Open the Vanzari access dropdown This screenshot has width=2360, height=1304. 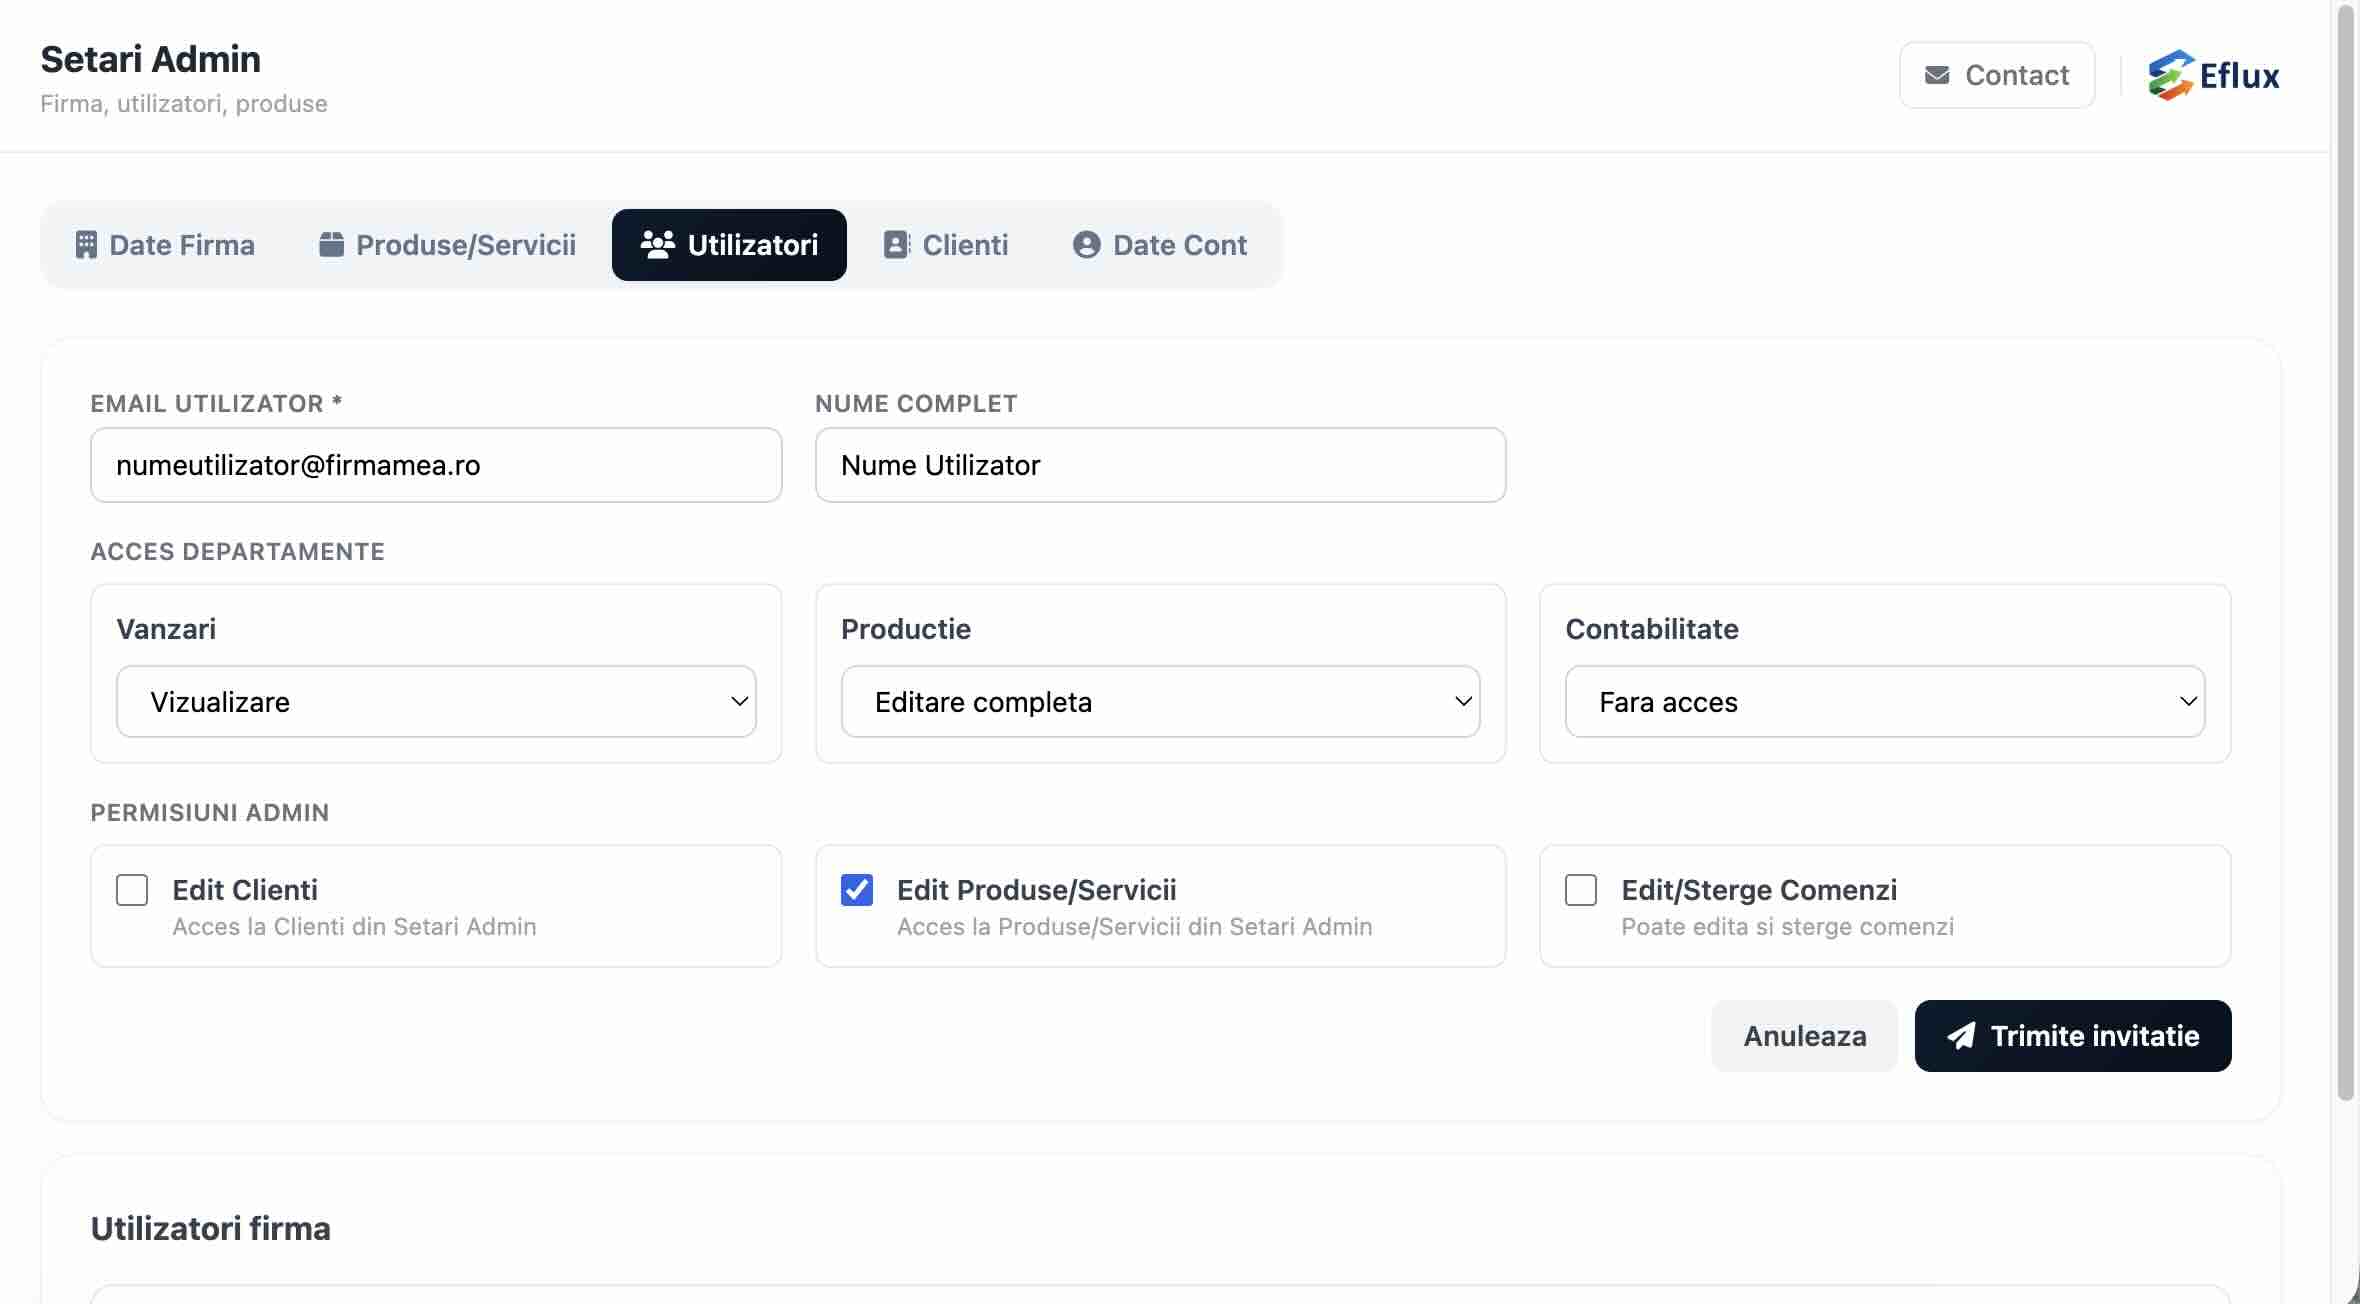(x=436, y=702)
